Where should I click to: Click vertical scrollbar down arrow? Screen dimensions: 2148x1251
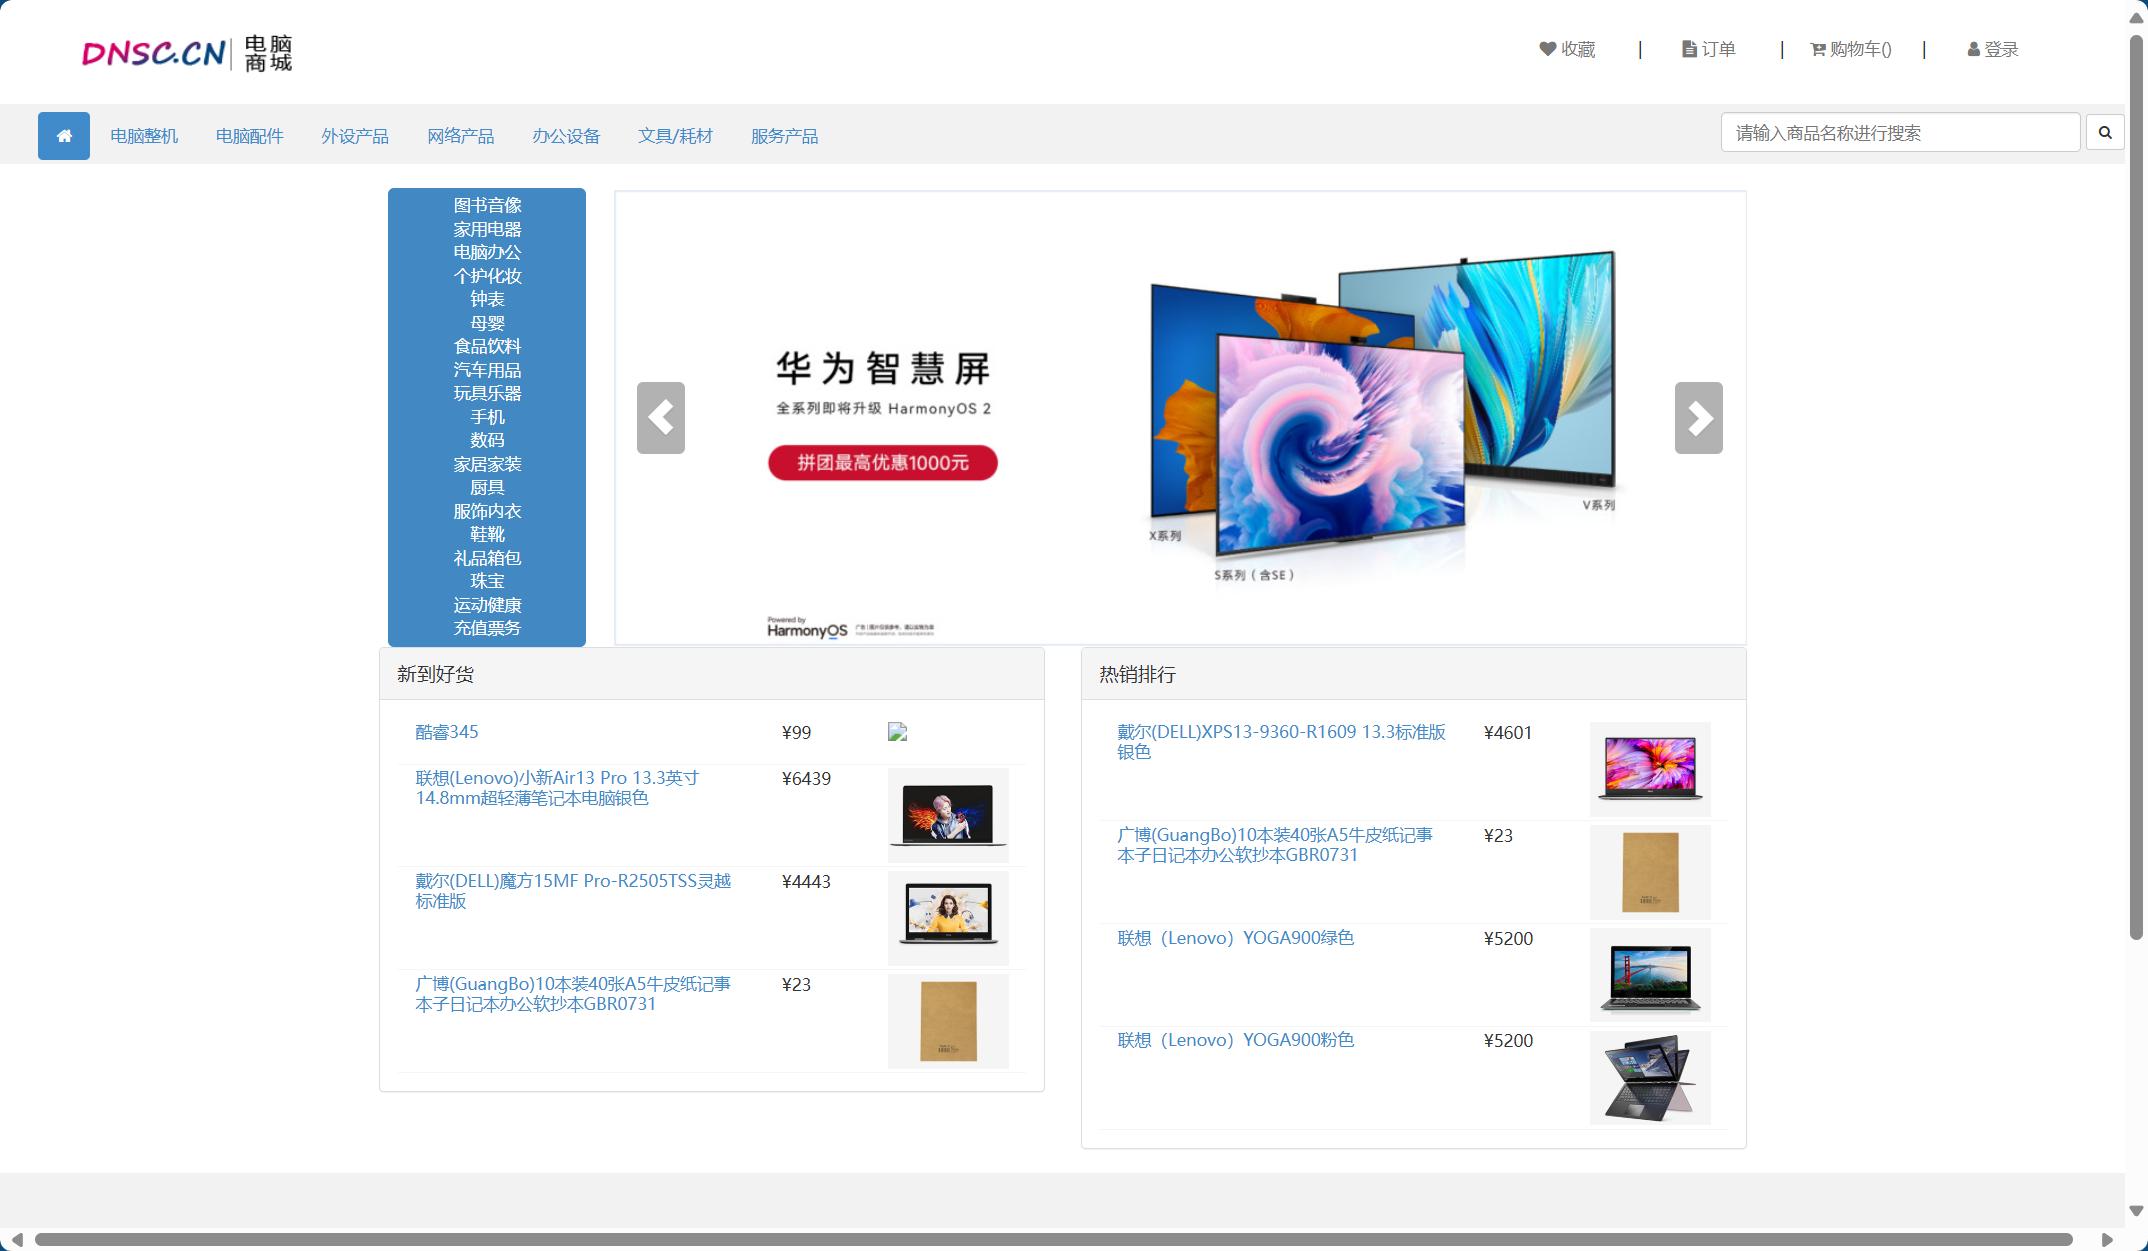tap(2136, 1211)
